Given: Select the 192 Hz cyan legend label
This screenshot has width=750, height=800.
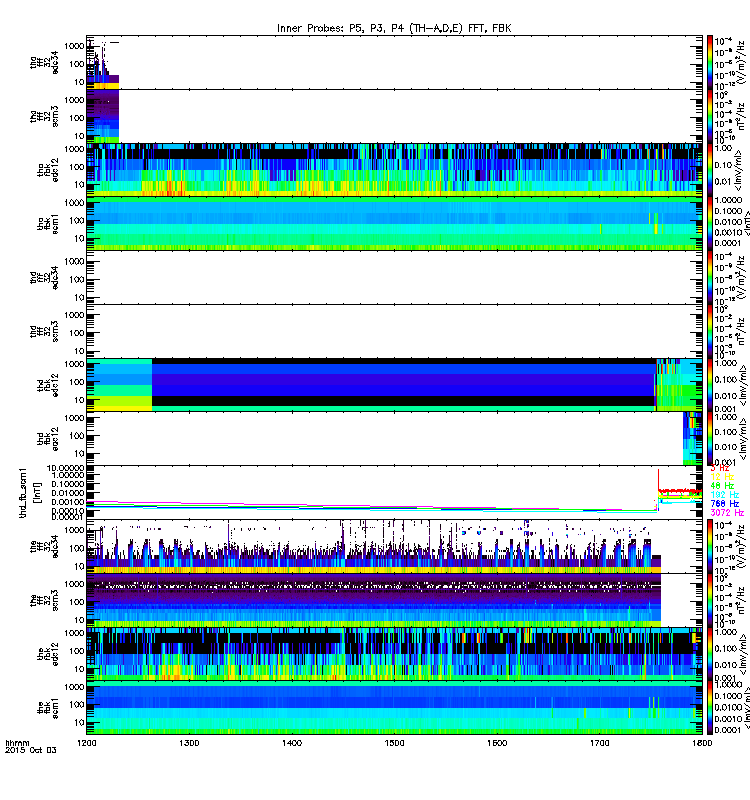Looking at the screenshot, I should 724,495.
